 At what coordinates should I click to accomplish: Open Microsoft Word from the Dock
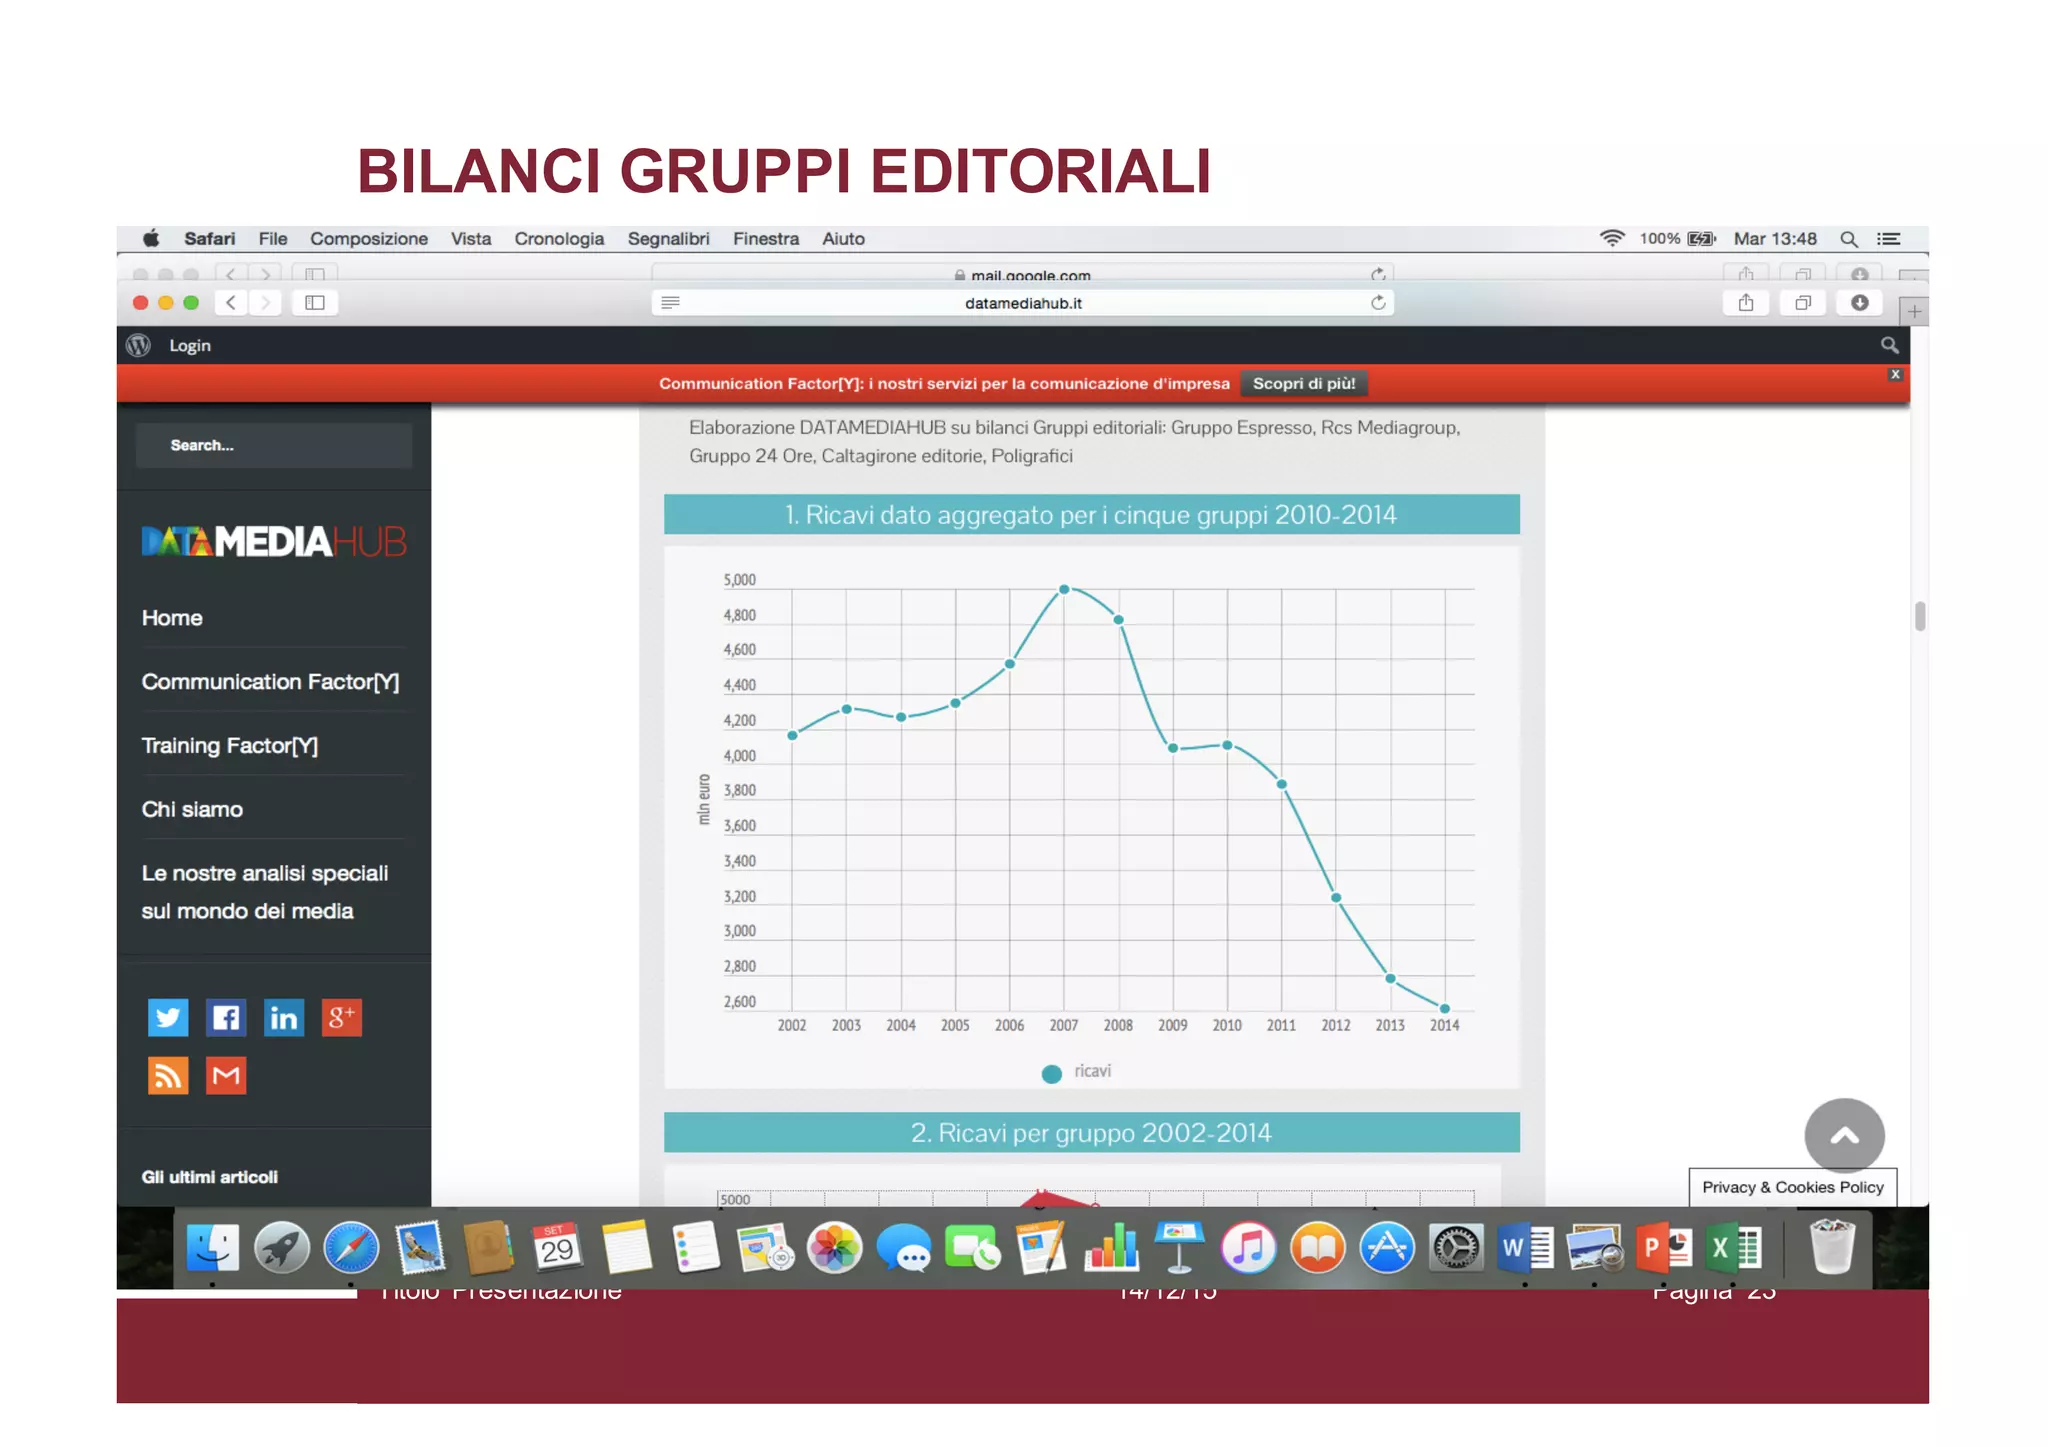[1525, 1248]
